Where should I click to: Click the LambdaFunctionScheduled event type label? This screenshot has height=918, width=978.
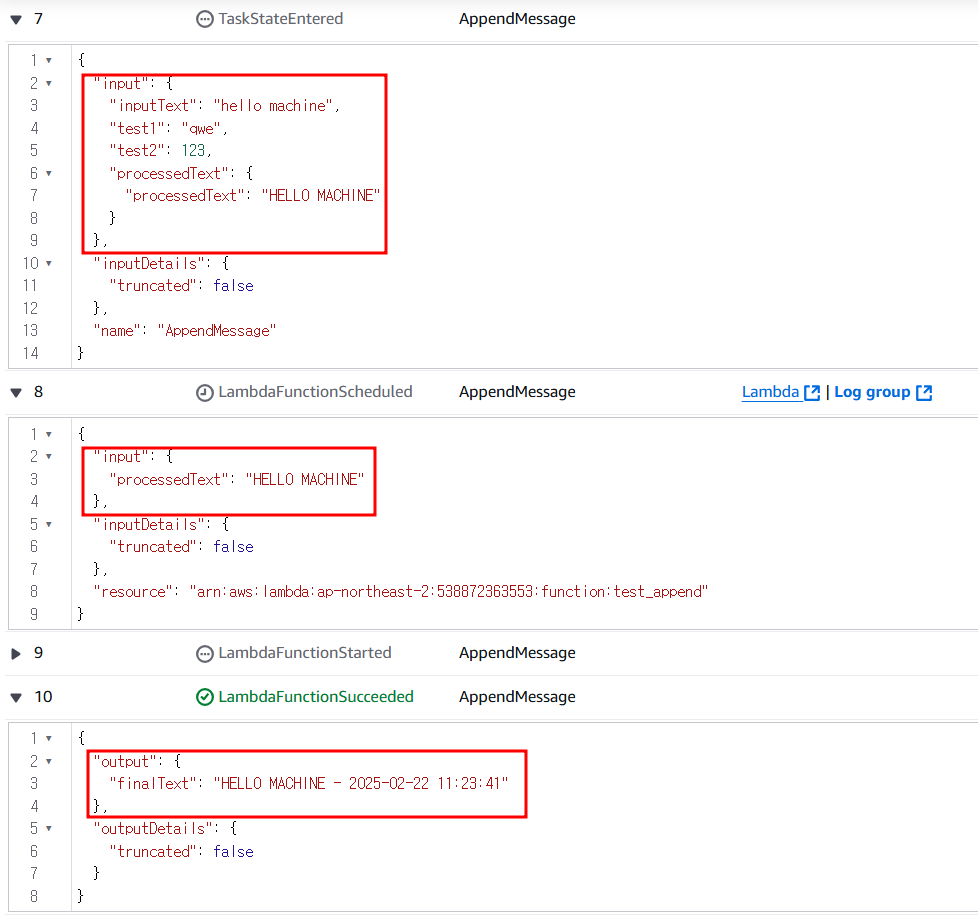tap(315, 392)
